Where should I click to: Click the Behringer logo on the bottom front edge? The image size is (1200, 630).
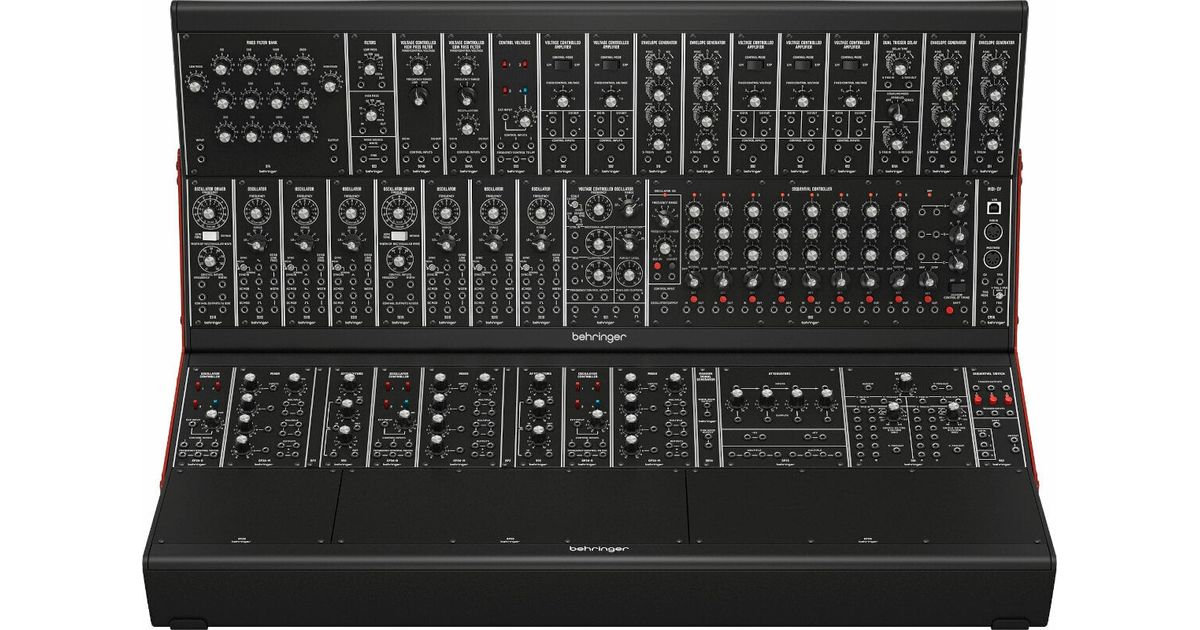[x=599, y=549]
